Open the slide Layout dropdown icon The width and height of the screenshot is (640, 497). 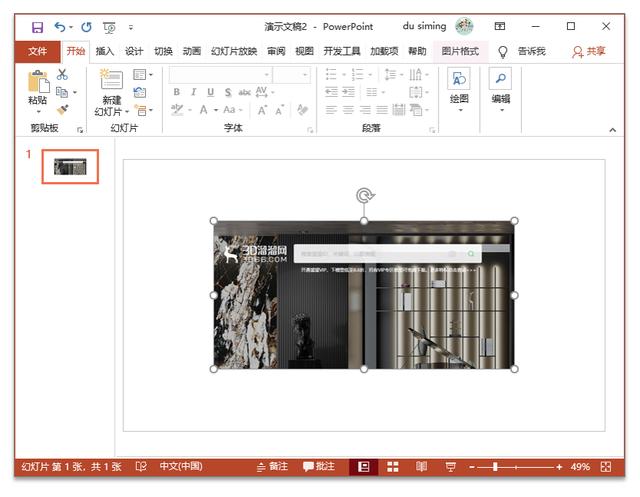click(x=142, y=75)
